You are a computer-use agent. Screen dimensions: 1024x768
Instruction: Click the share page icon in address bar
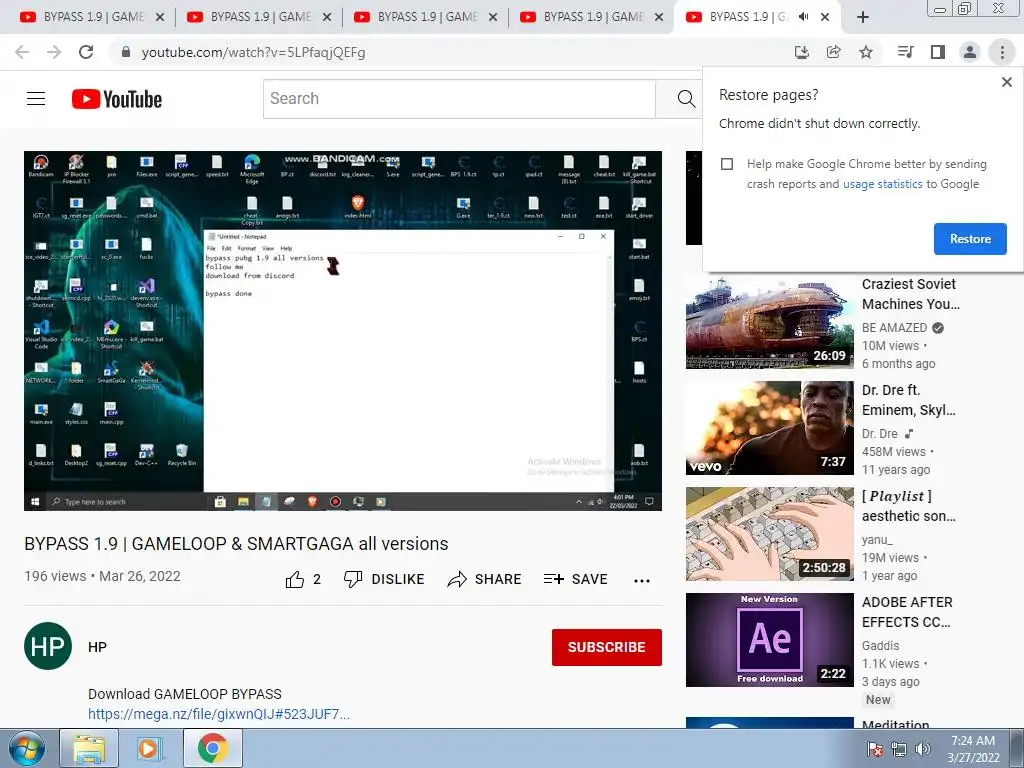[834, 52]
